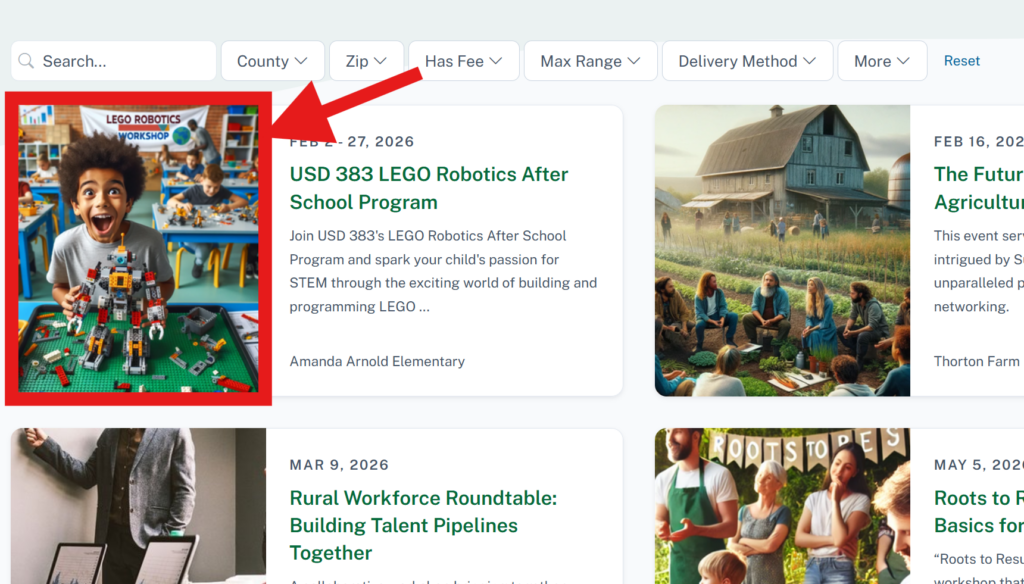Click the Roots to Results garden thumbnail
This screenshot has height=584, width=1024.
(782, 507)
